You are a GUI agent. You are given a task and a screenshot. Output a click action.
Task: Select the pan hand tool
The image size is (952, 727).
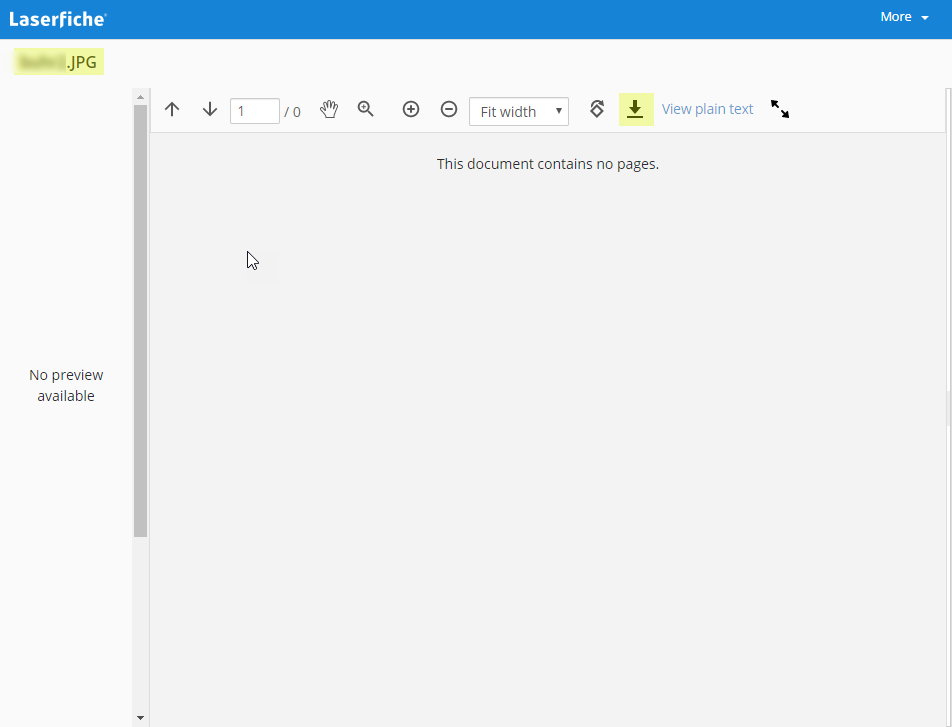(x=328, y=109)
